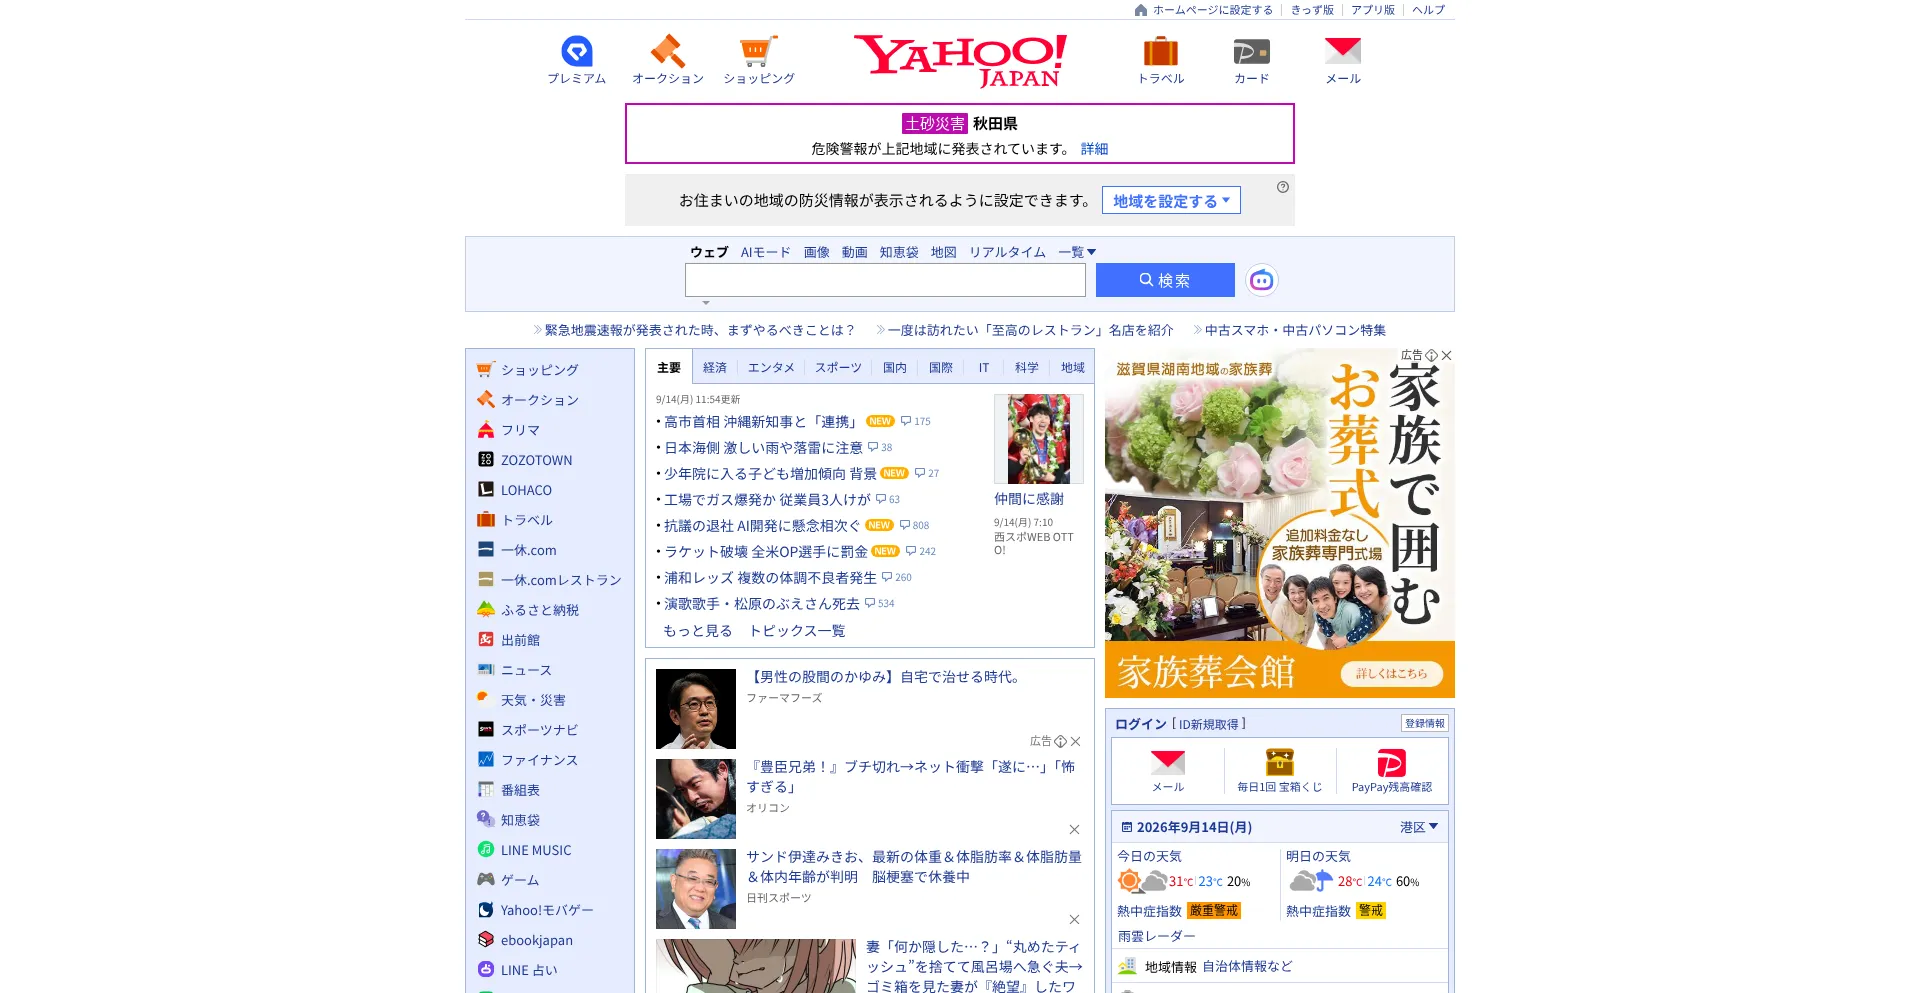Expand the 地域を設定する dropdown
The height and width of the screenshot is (993, 1920).
pyautogui.click(x=1171, y=200)
